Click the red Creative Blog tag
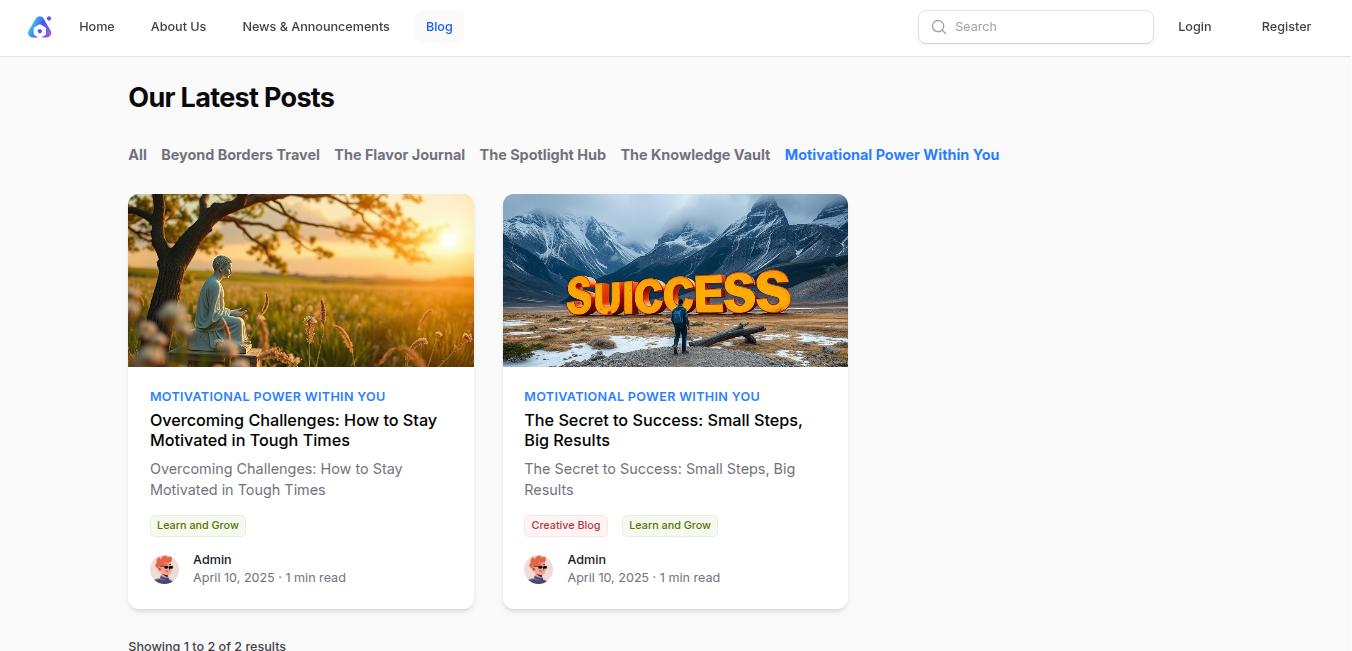Screen dimensions: 1352x651 565,525
